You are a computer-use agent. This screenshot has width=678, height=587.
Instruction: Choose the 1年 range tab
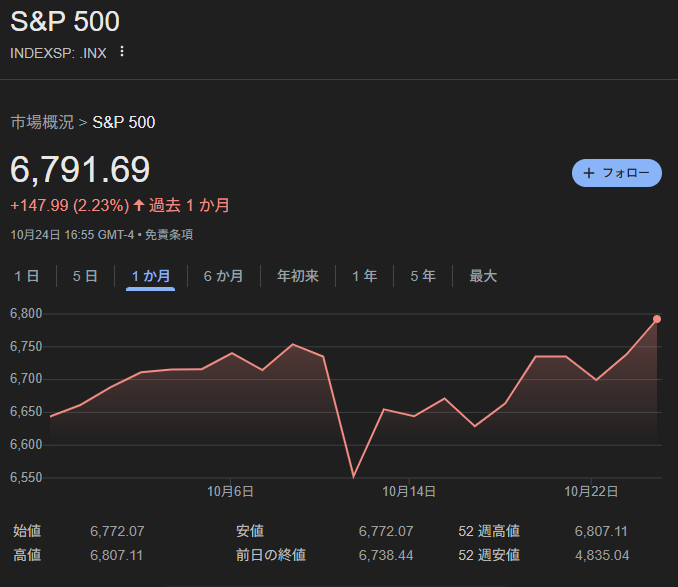tap(364, 276)
